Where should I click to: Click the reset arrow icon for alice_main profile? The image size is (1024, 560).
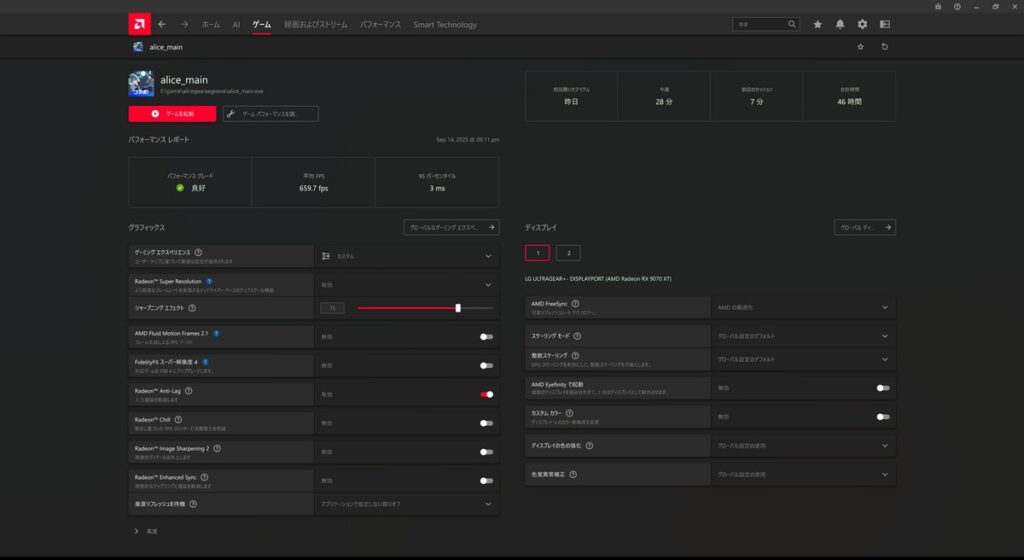click(884, 47)
